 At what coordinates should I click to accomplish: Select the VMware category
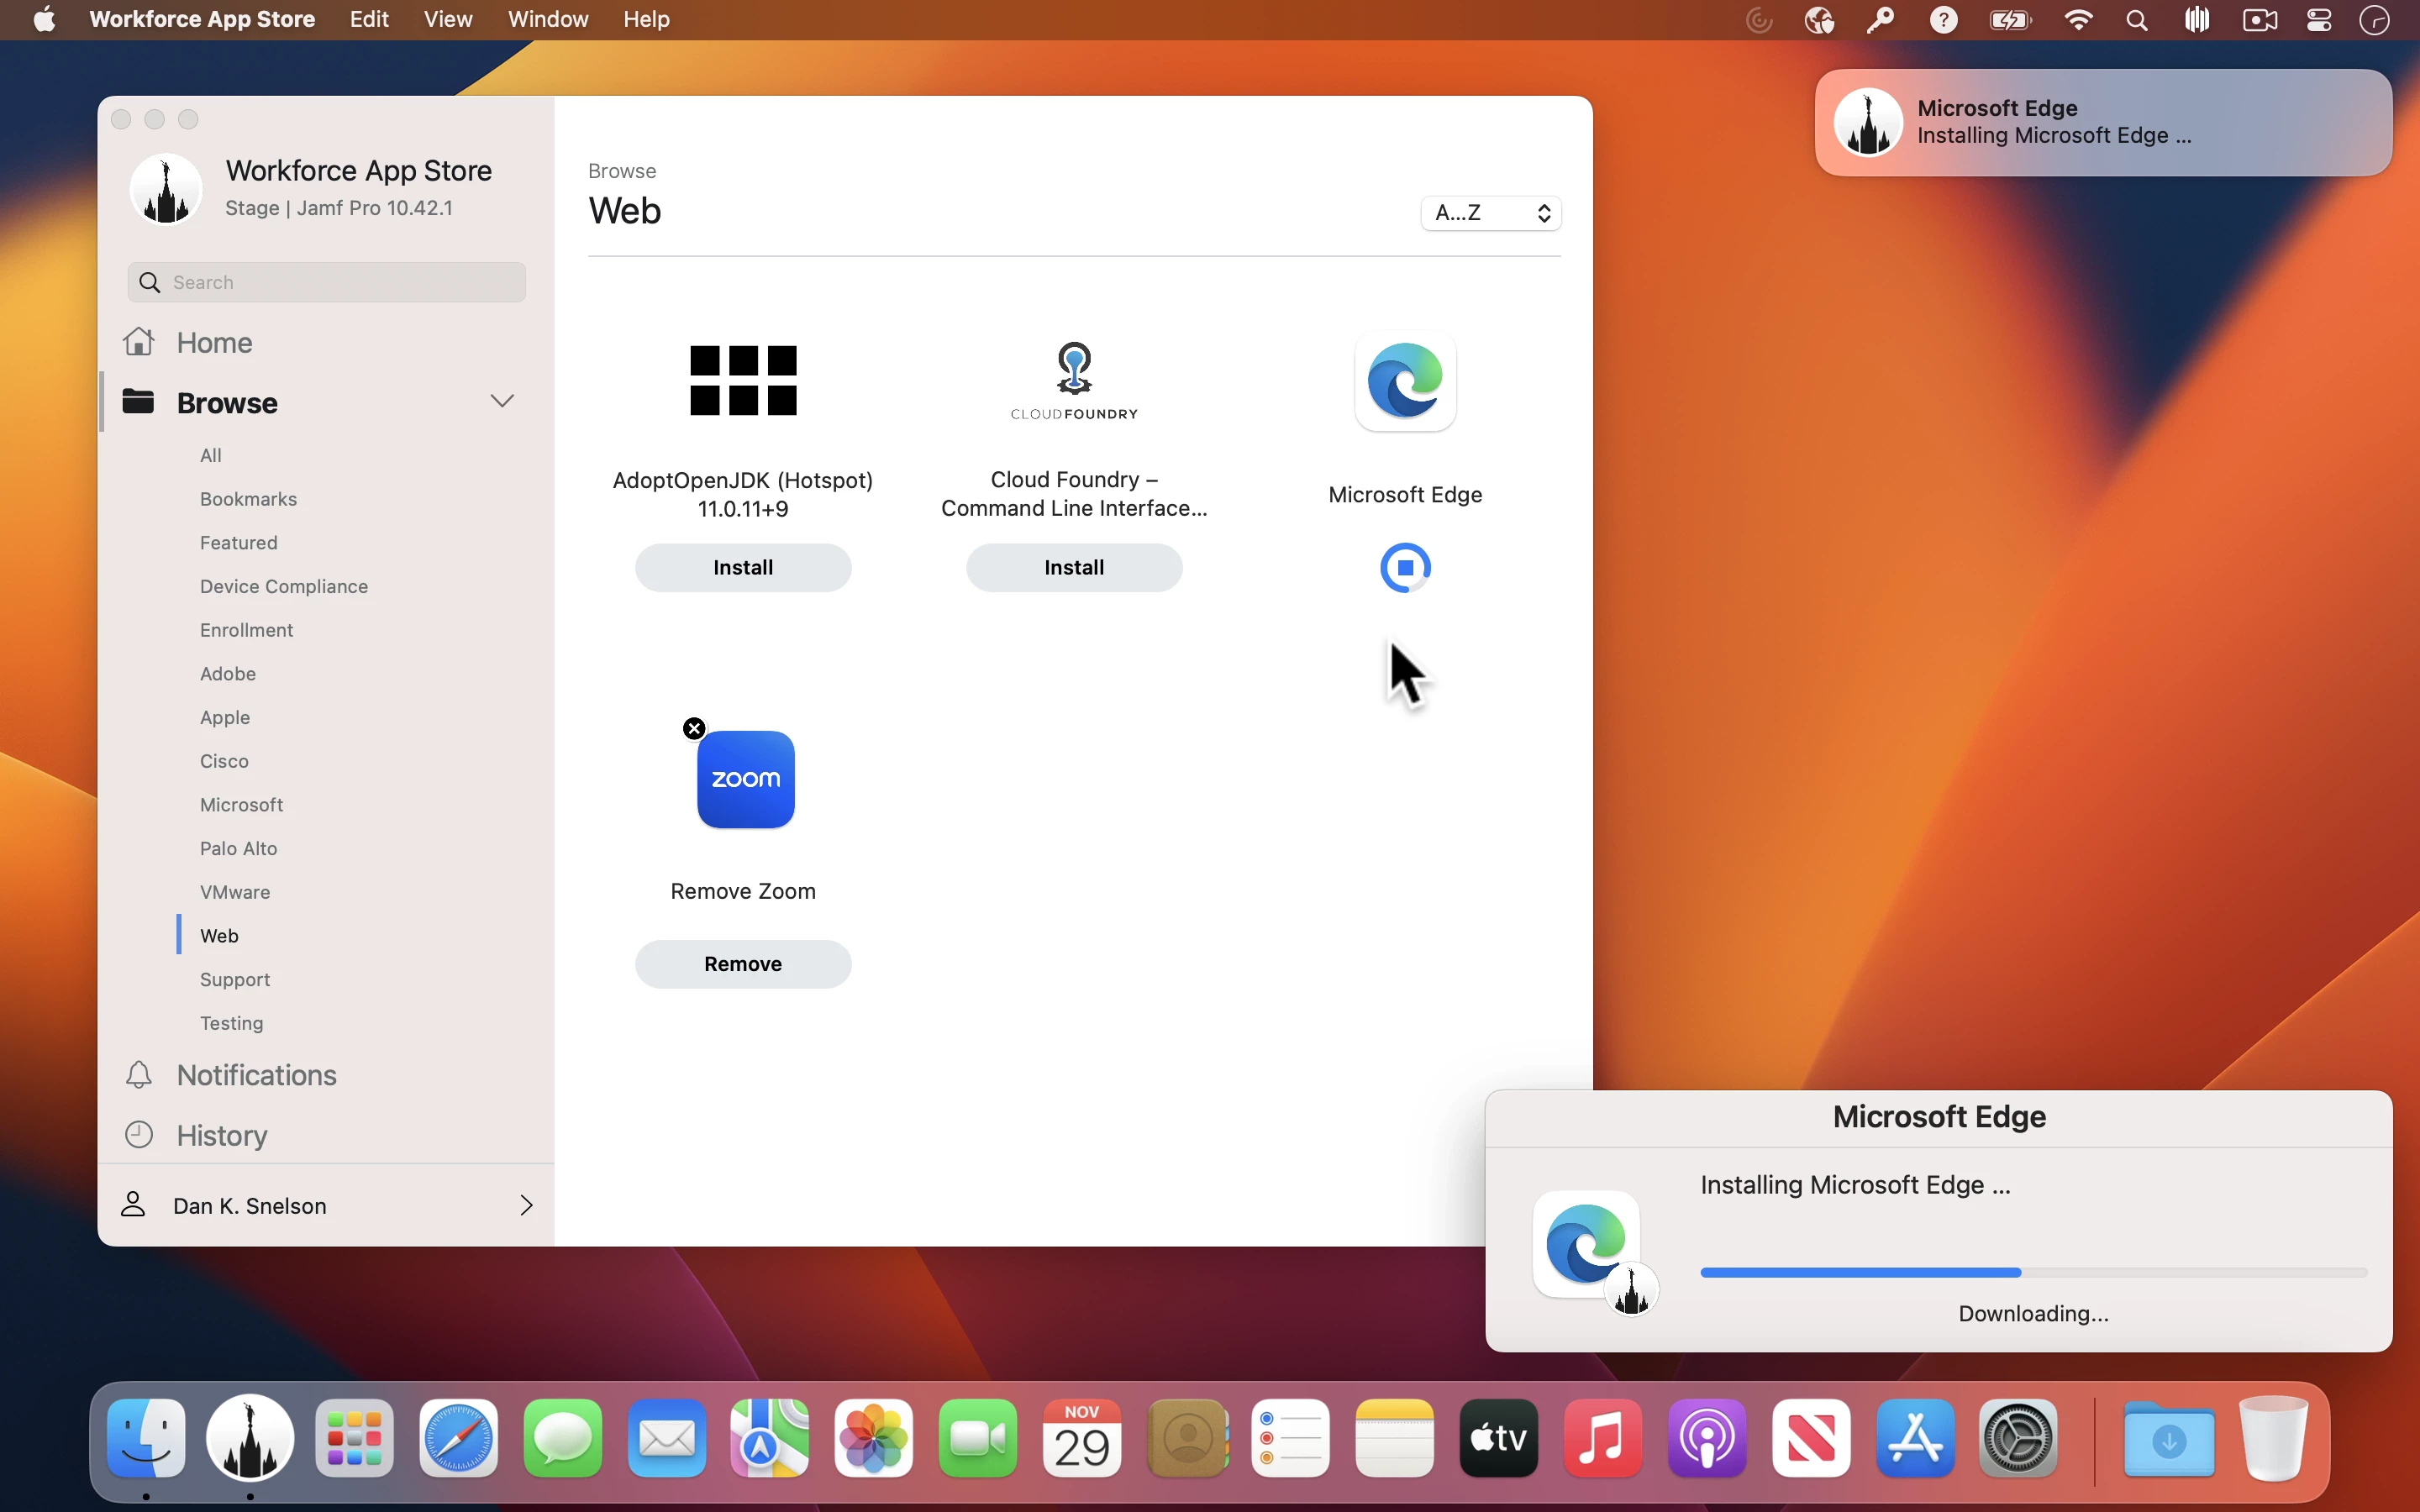click(235, 892)
